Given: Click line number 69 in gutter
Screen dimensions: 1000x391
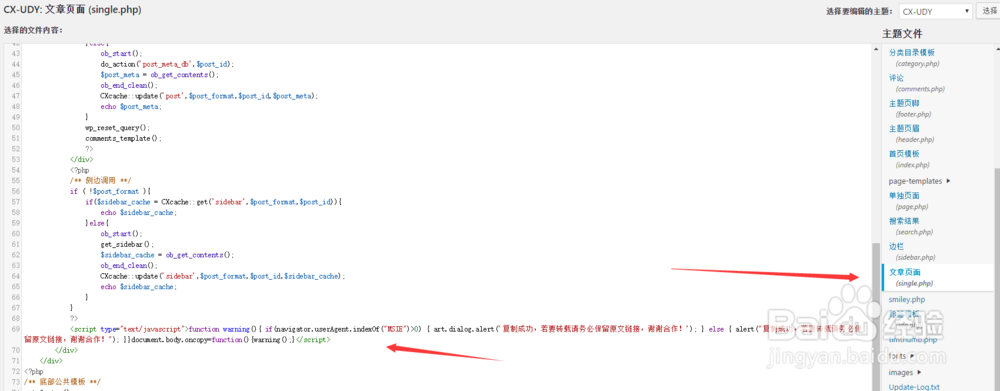Looking at the screenshot, I should pos(17,329).
